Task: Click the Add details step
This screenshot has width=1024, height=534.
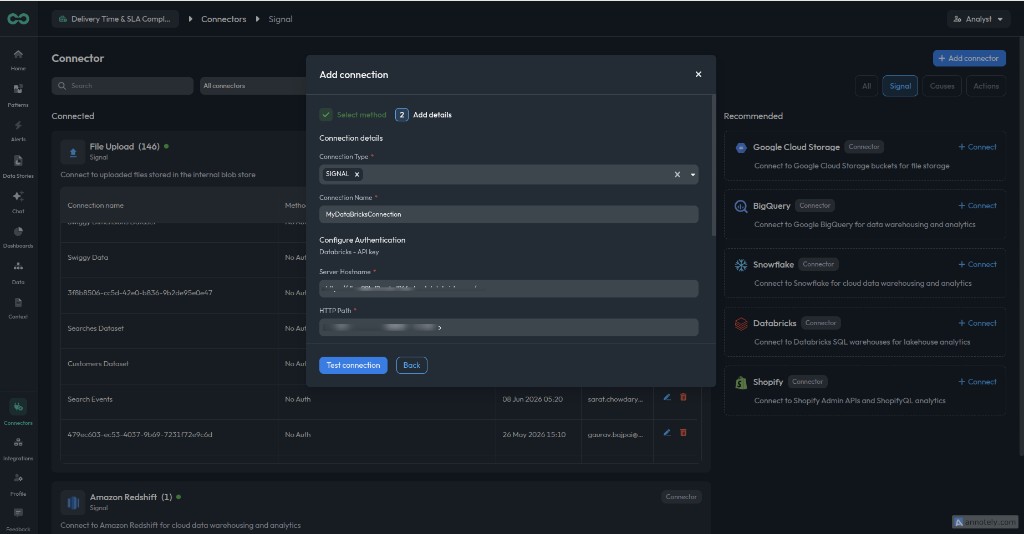Action: (423, 115)
